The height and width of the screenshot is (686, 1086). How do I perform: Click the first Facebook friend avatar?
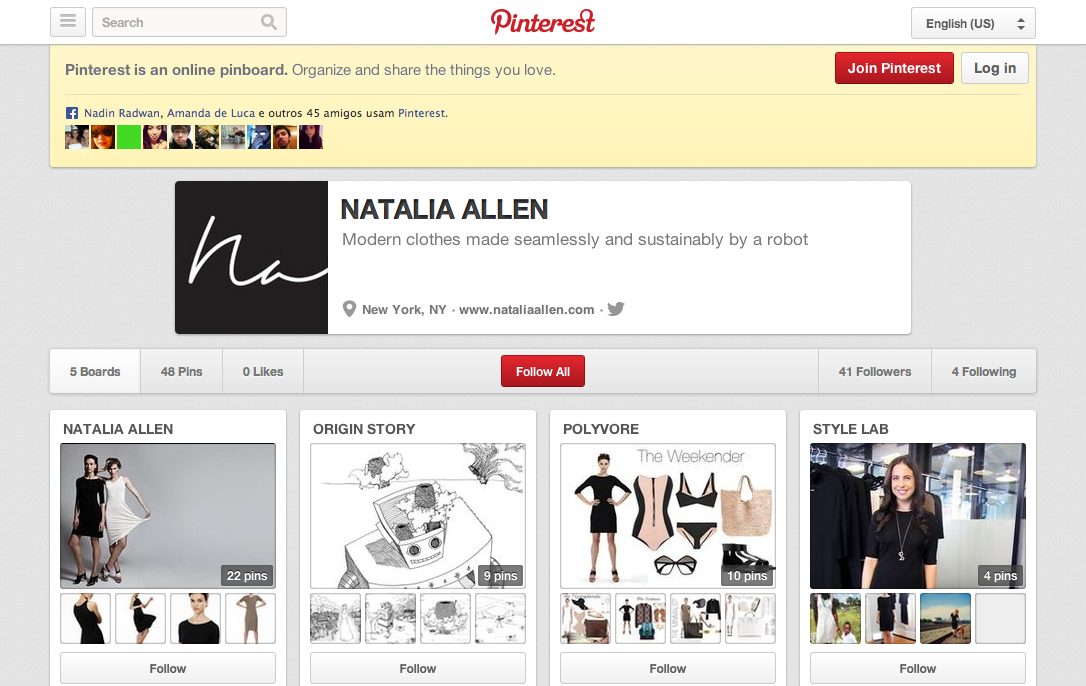[77, 137]
